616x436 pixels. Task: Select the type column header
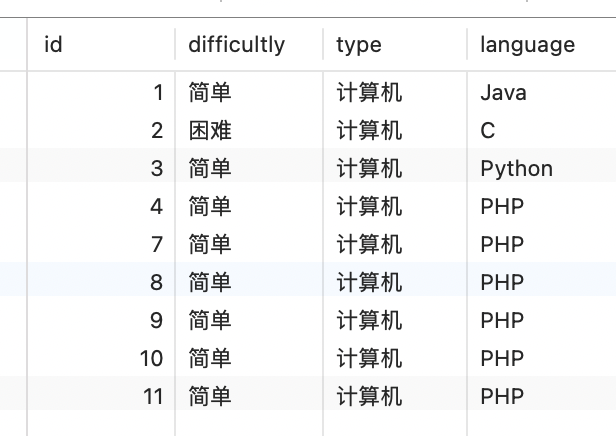tap(395, 44)
